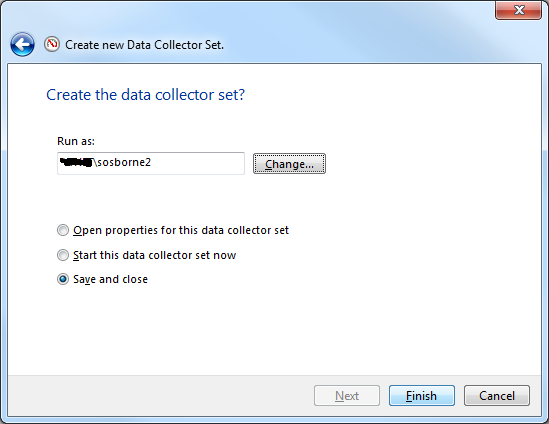Click the empty end of Run as field
The height and width of the screenshot is (424, 549).
pos(198,163)
